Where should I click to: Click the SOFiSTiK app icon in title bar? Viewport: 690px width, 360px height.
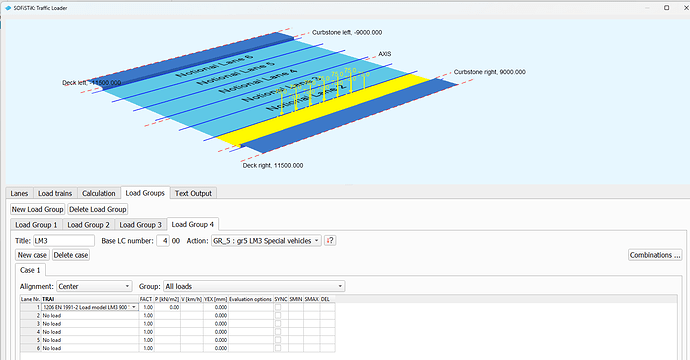(x=8, y=8)
